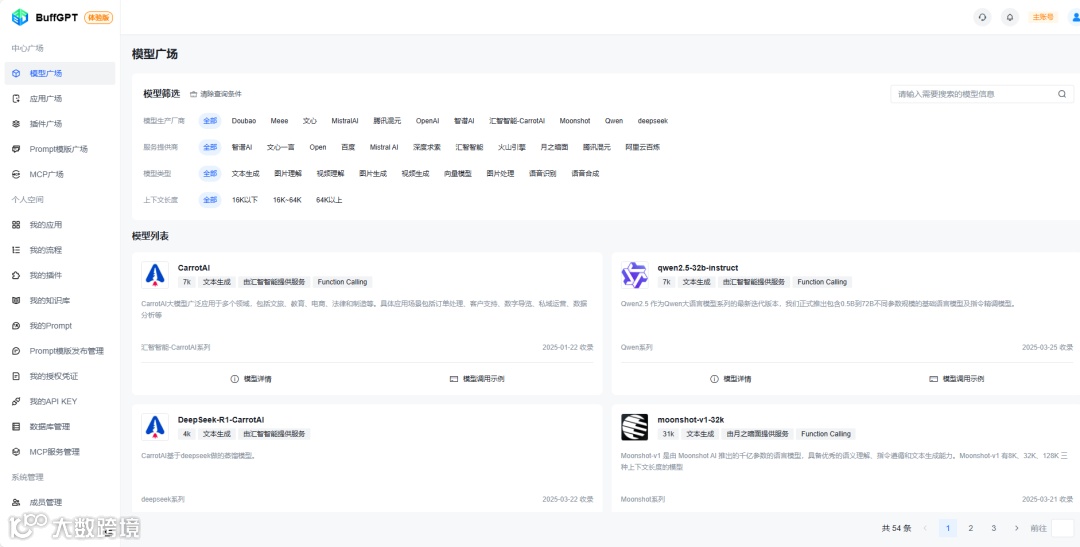Click 清除查询条件 to clear filters
Viewport: 1080px width, 547px height.
pyautogui.click(x=216, y=94)
